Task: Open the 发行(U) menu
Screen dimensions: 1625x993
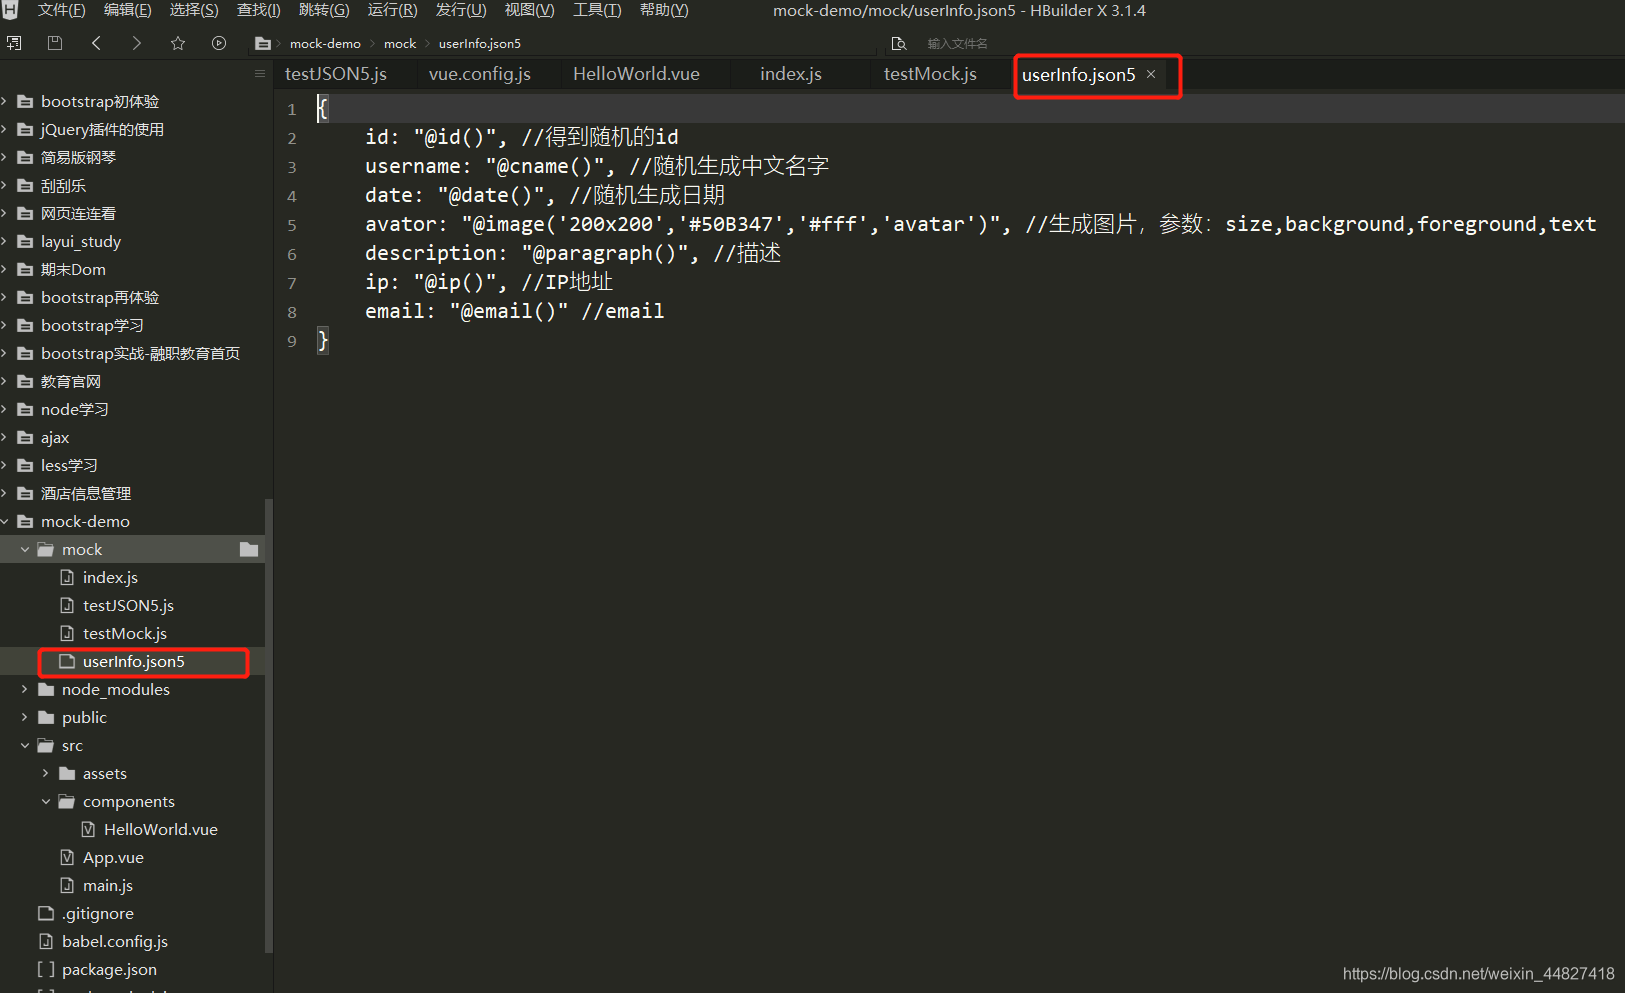Action: pyautogui.click(x=461, y=10)
